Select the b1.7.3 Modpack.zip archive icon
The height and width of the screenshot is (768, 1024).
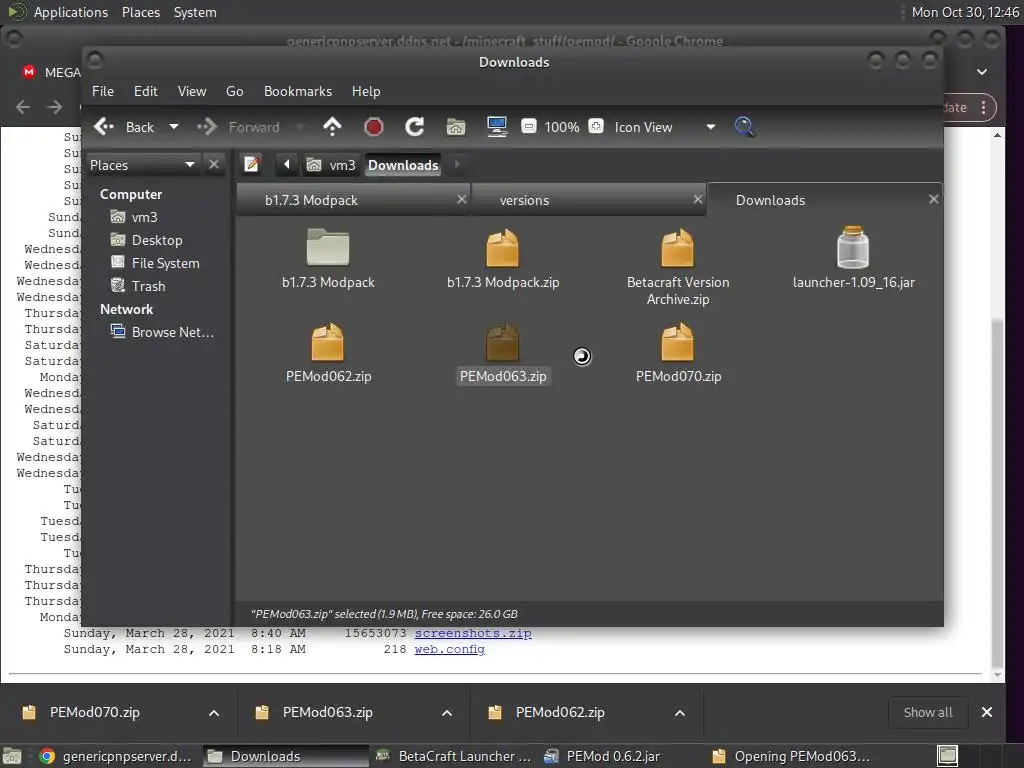(x=502, y=248)
